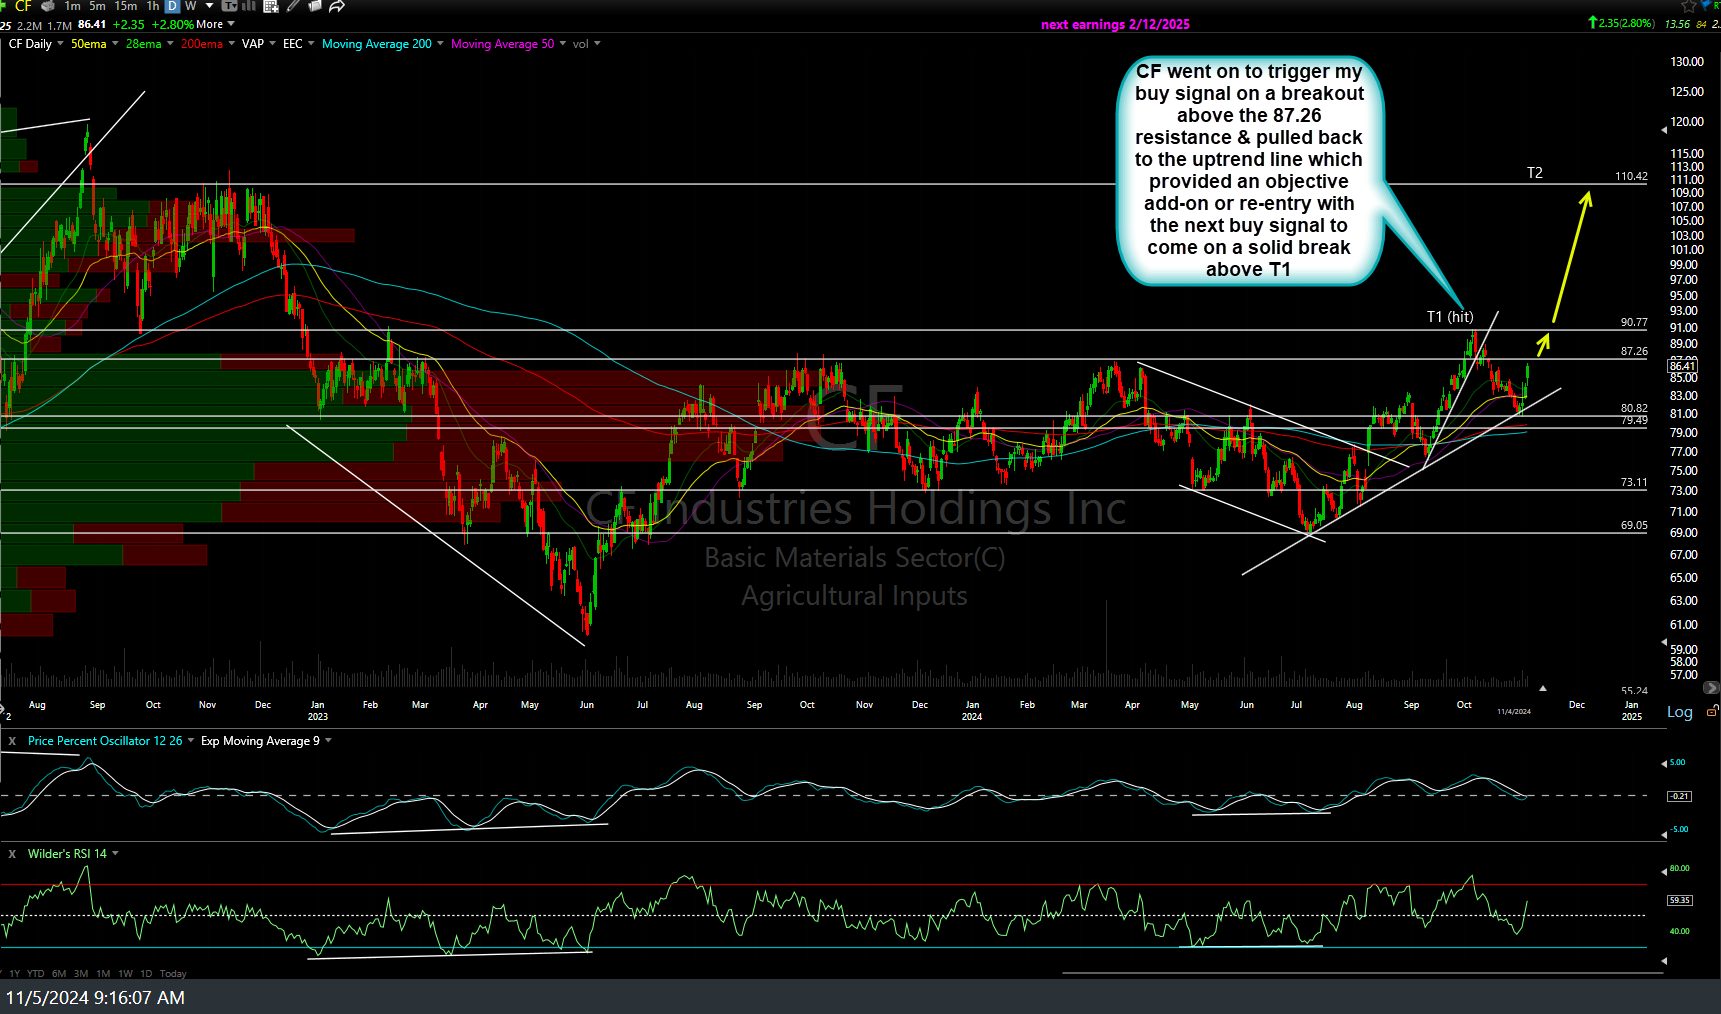Toggle Log scale on price axis
This screenshot has height=1014, width=1721.
click(x=1679, y=712)
